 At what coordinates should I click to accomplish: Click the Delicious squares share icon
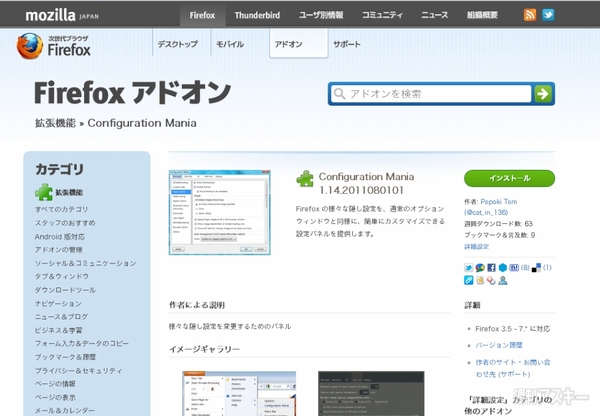(536, 268)
